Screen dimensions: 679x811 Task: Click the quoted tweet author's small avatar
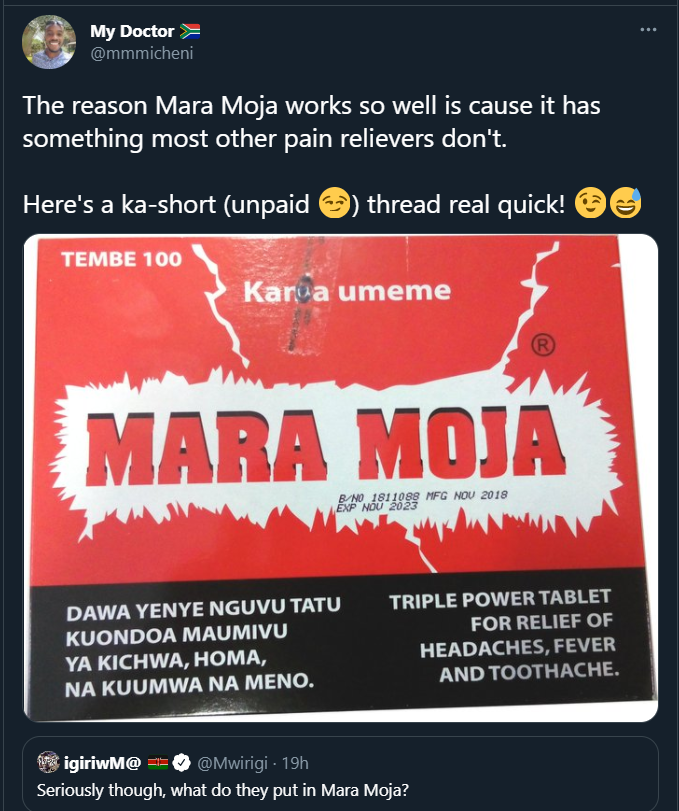[x=48, y=762]
